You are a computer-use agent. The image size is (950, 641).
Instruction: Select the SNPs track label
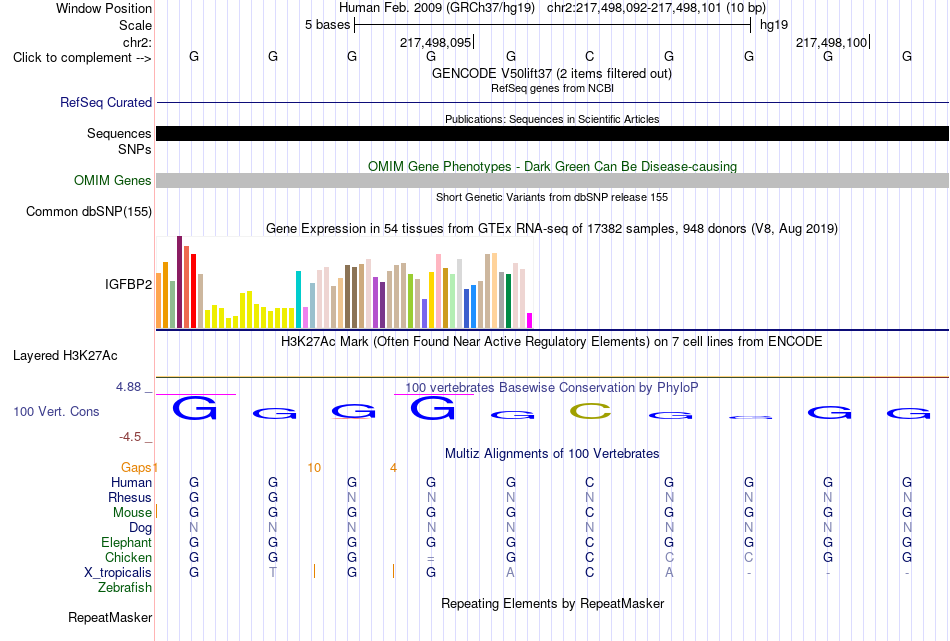pos(135,149)
